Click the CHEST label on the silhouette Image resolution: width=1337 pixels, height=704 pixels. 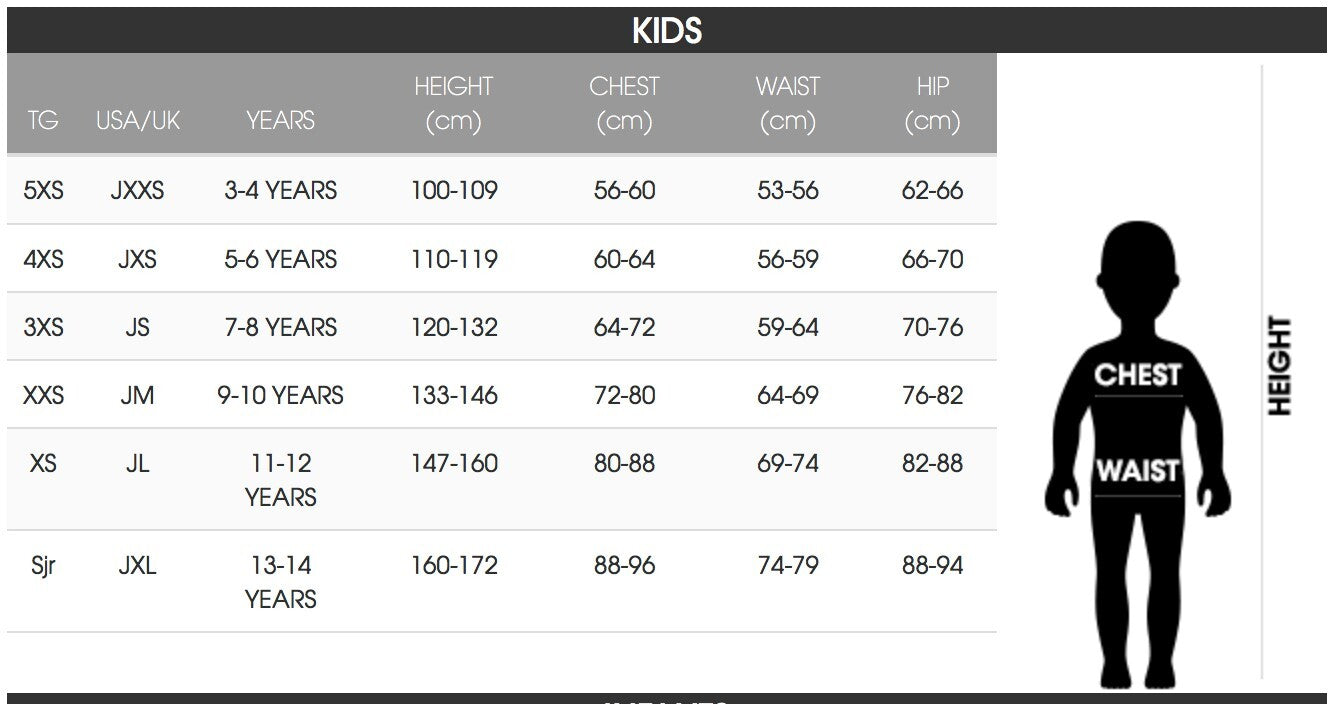[1137, 375]
